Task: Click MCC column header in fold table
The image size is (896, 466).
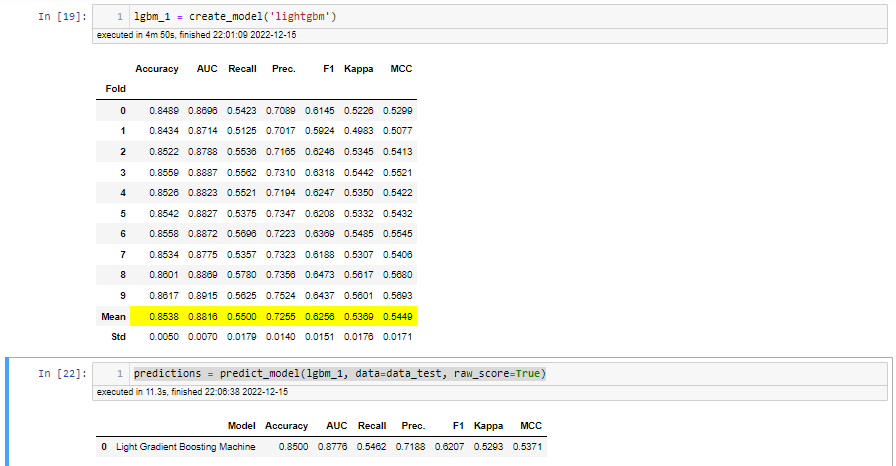Action: pyautogui.click(x=401, y=69)
